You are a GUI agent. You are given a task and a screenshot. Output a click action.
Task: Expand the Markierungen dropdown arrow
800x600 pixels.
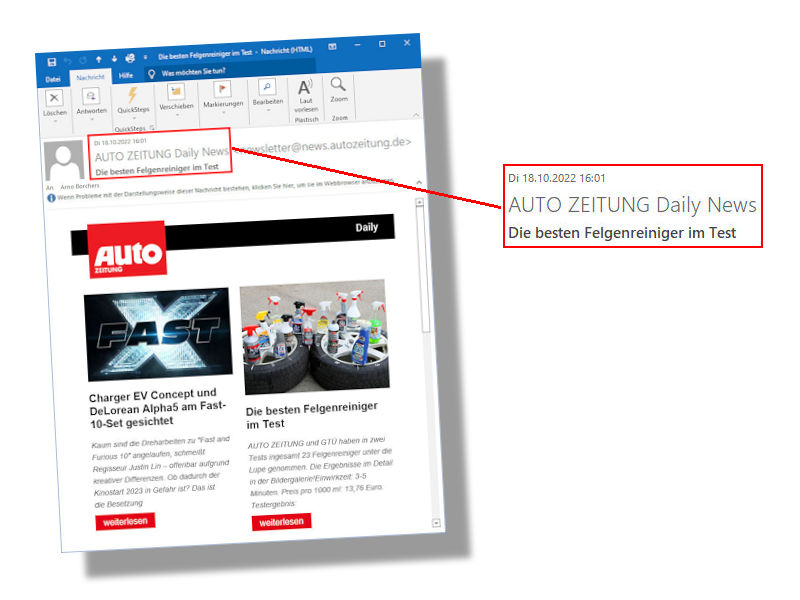pyautogui.click(x=223, y=112)
